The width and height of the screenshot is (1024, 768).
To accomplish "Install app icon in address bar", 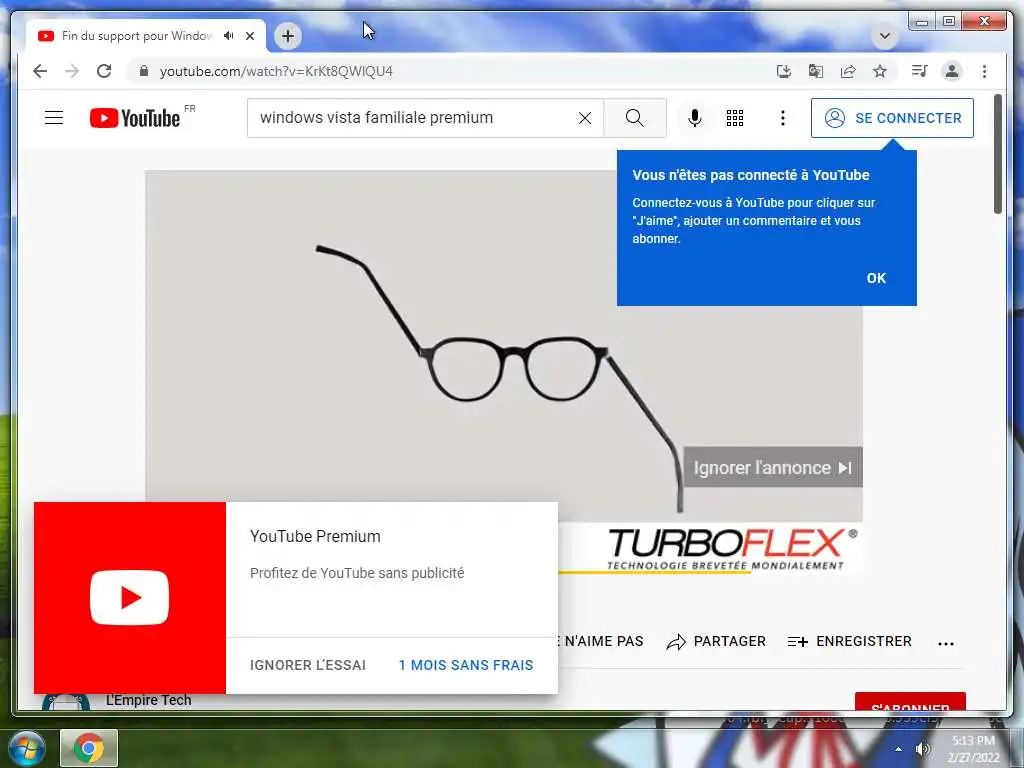I will click(x=784, y=71).
